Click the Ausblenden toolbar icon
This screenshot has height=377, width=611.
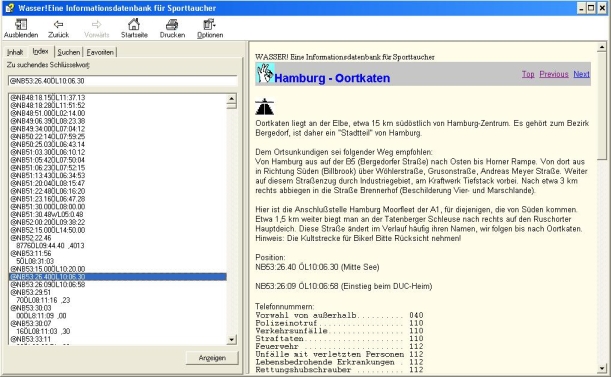(21, 25)
